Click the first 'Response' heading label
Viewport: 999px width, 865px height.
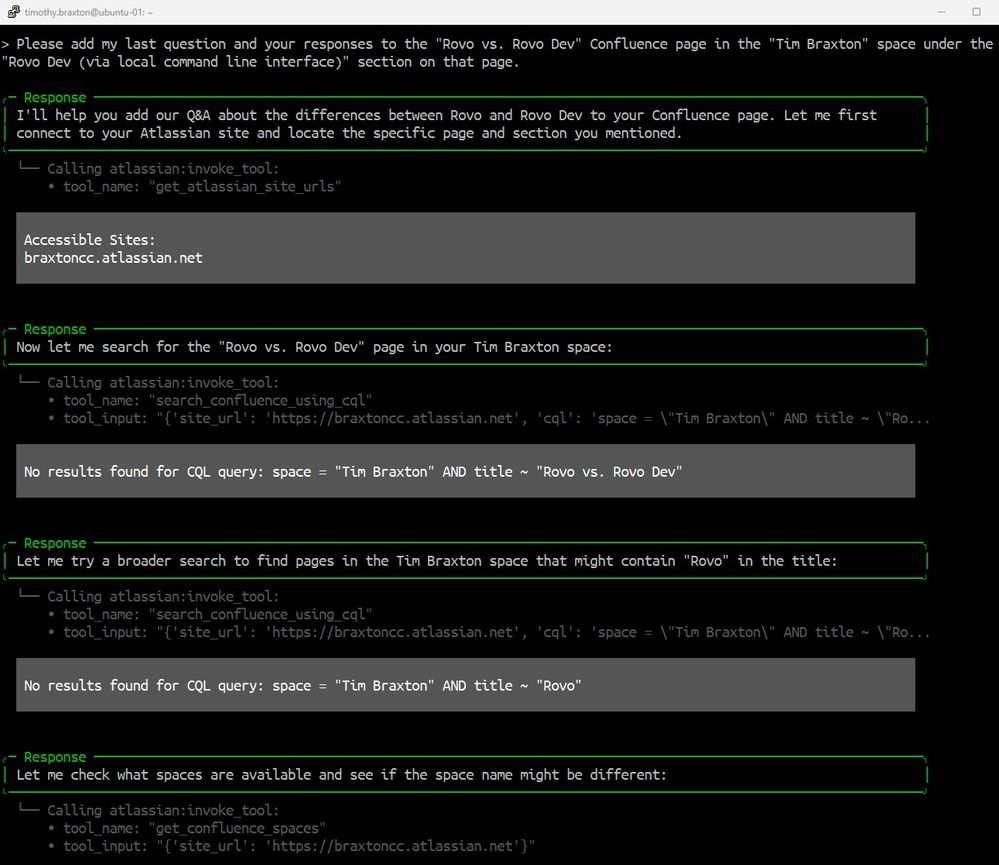[x=55, y=97]
